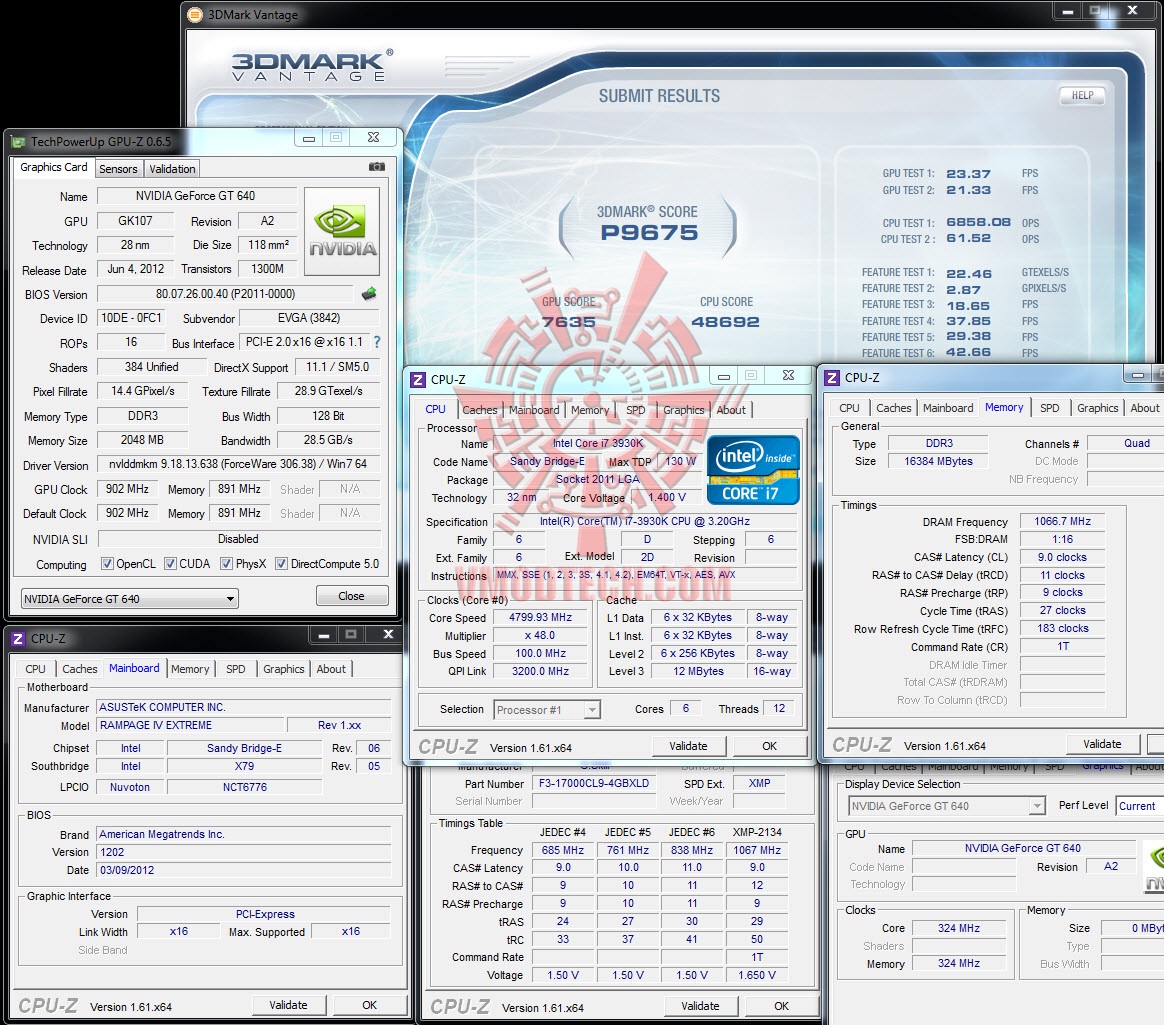Click the Z icon of CPU-Z CPU window
The height and width of the screenshot is (1025, 1164).
418,379
